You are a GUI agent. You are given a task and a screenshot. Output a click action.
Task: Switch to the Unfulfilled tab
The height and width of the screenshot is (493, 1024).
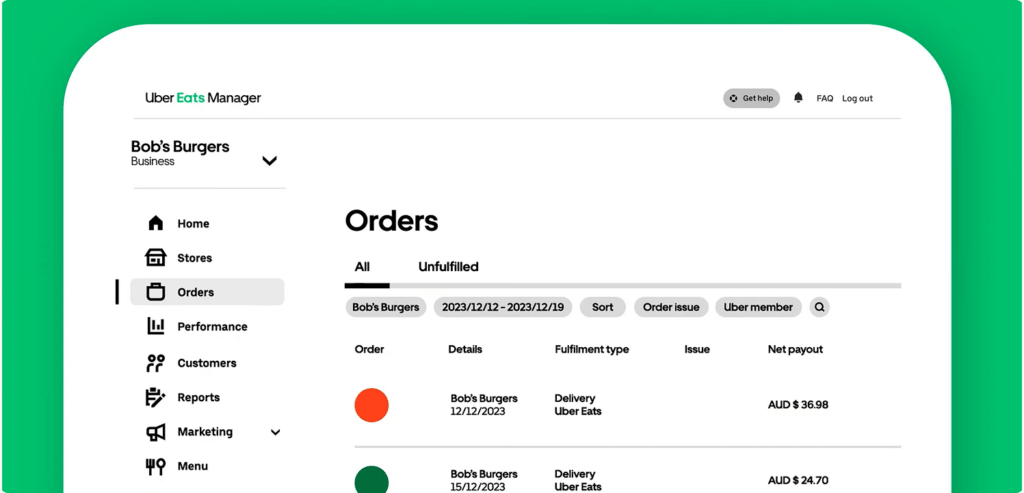448,266
